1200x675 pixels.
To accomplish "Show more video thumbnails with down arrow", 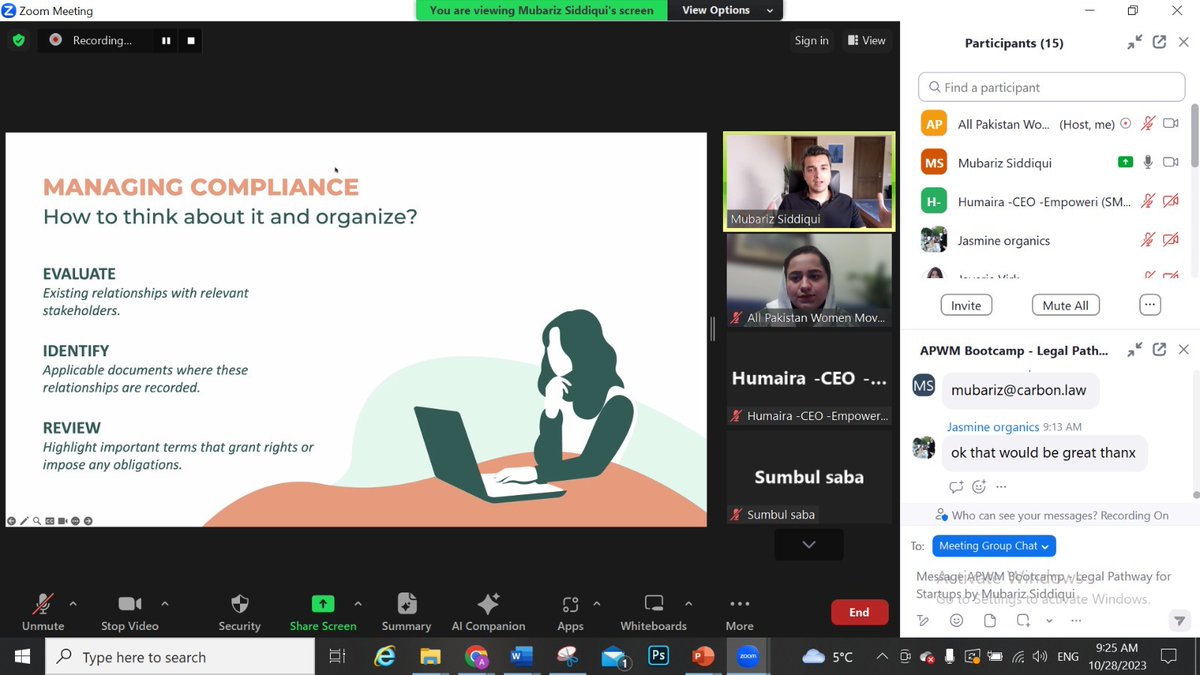I will [809, 544].
